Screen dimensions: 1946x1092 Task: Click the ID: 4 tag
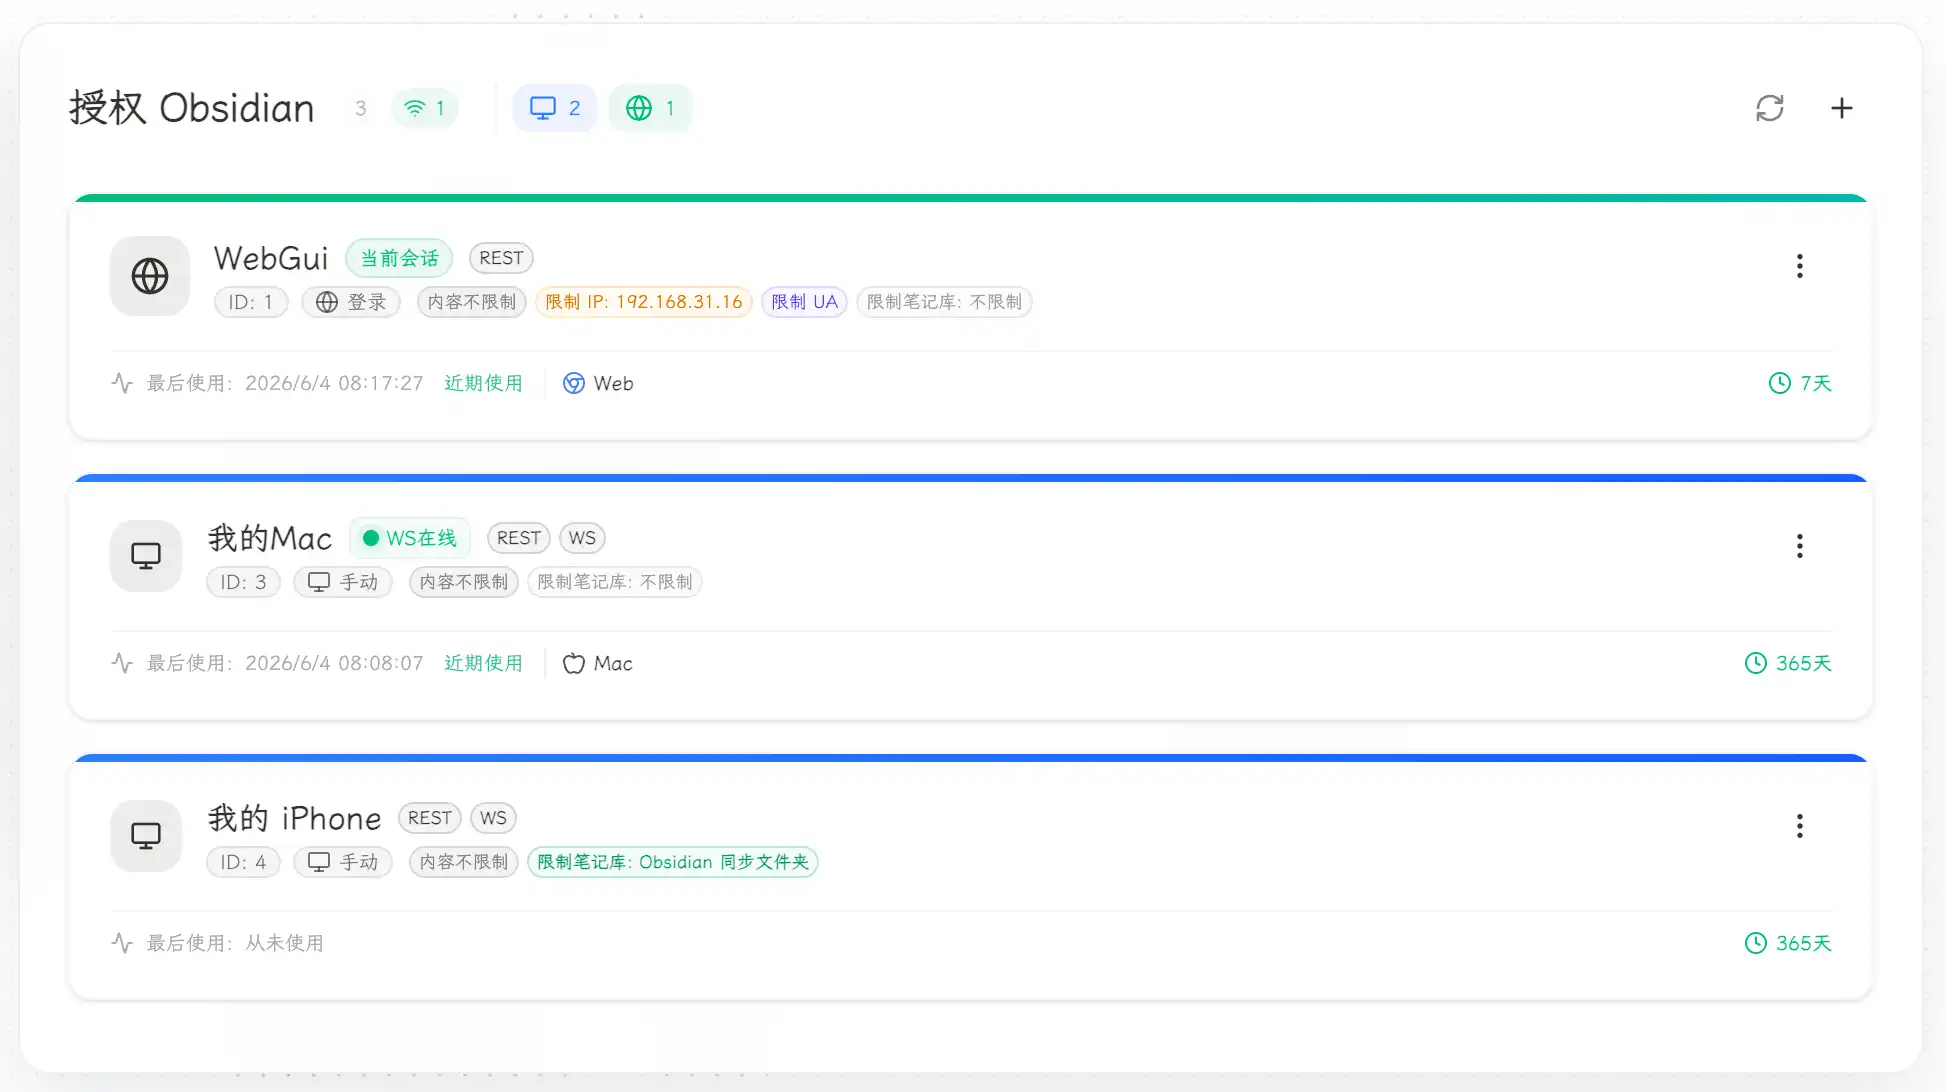pos(243,862)
